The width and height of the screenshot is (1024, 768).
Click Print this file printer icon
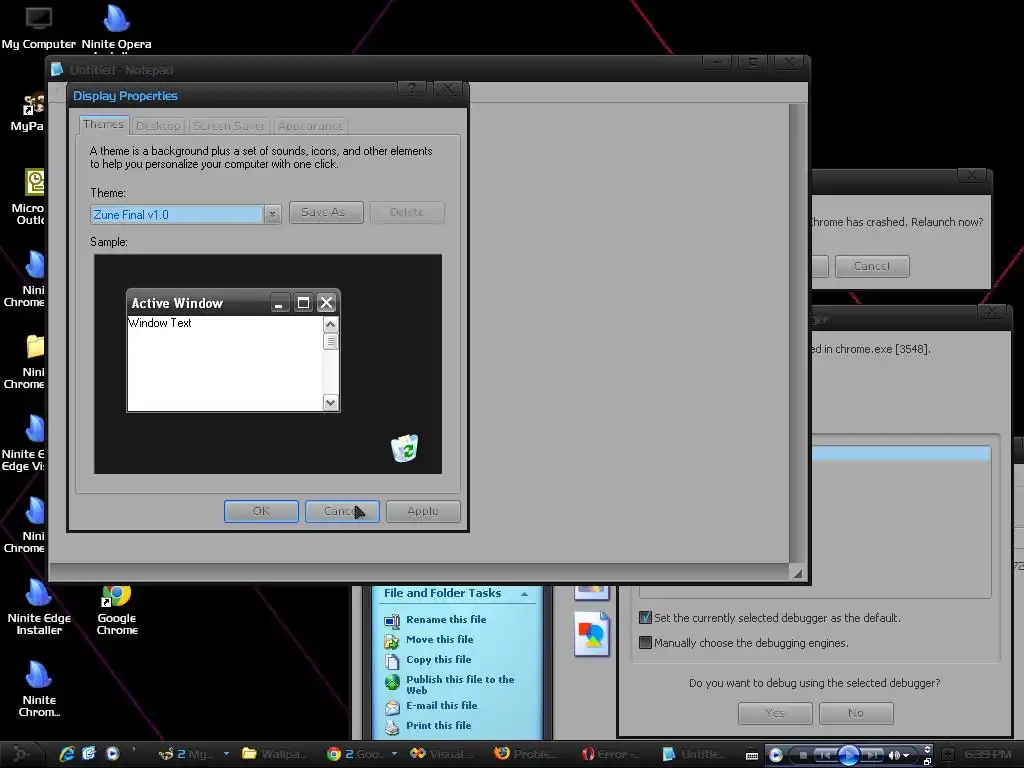click(392, 727)
